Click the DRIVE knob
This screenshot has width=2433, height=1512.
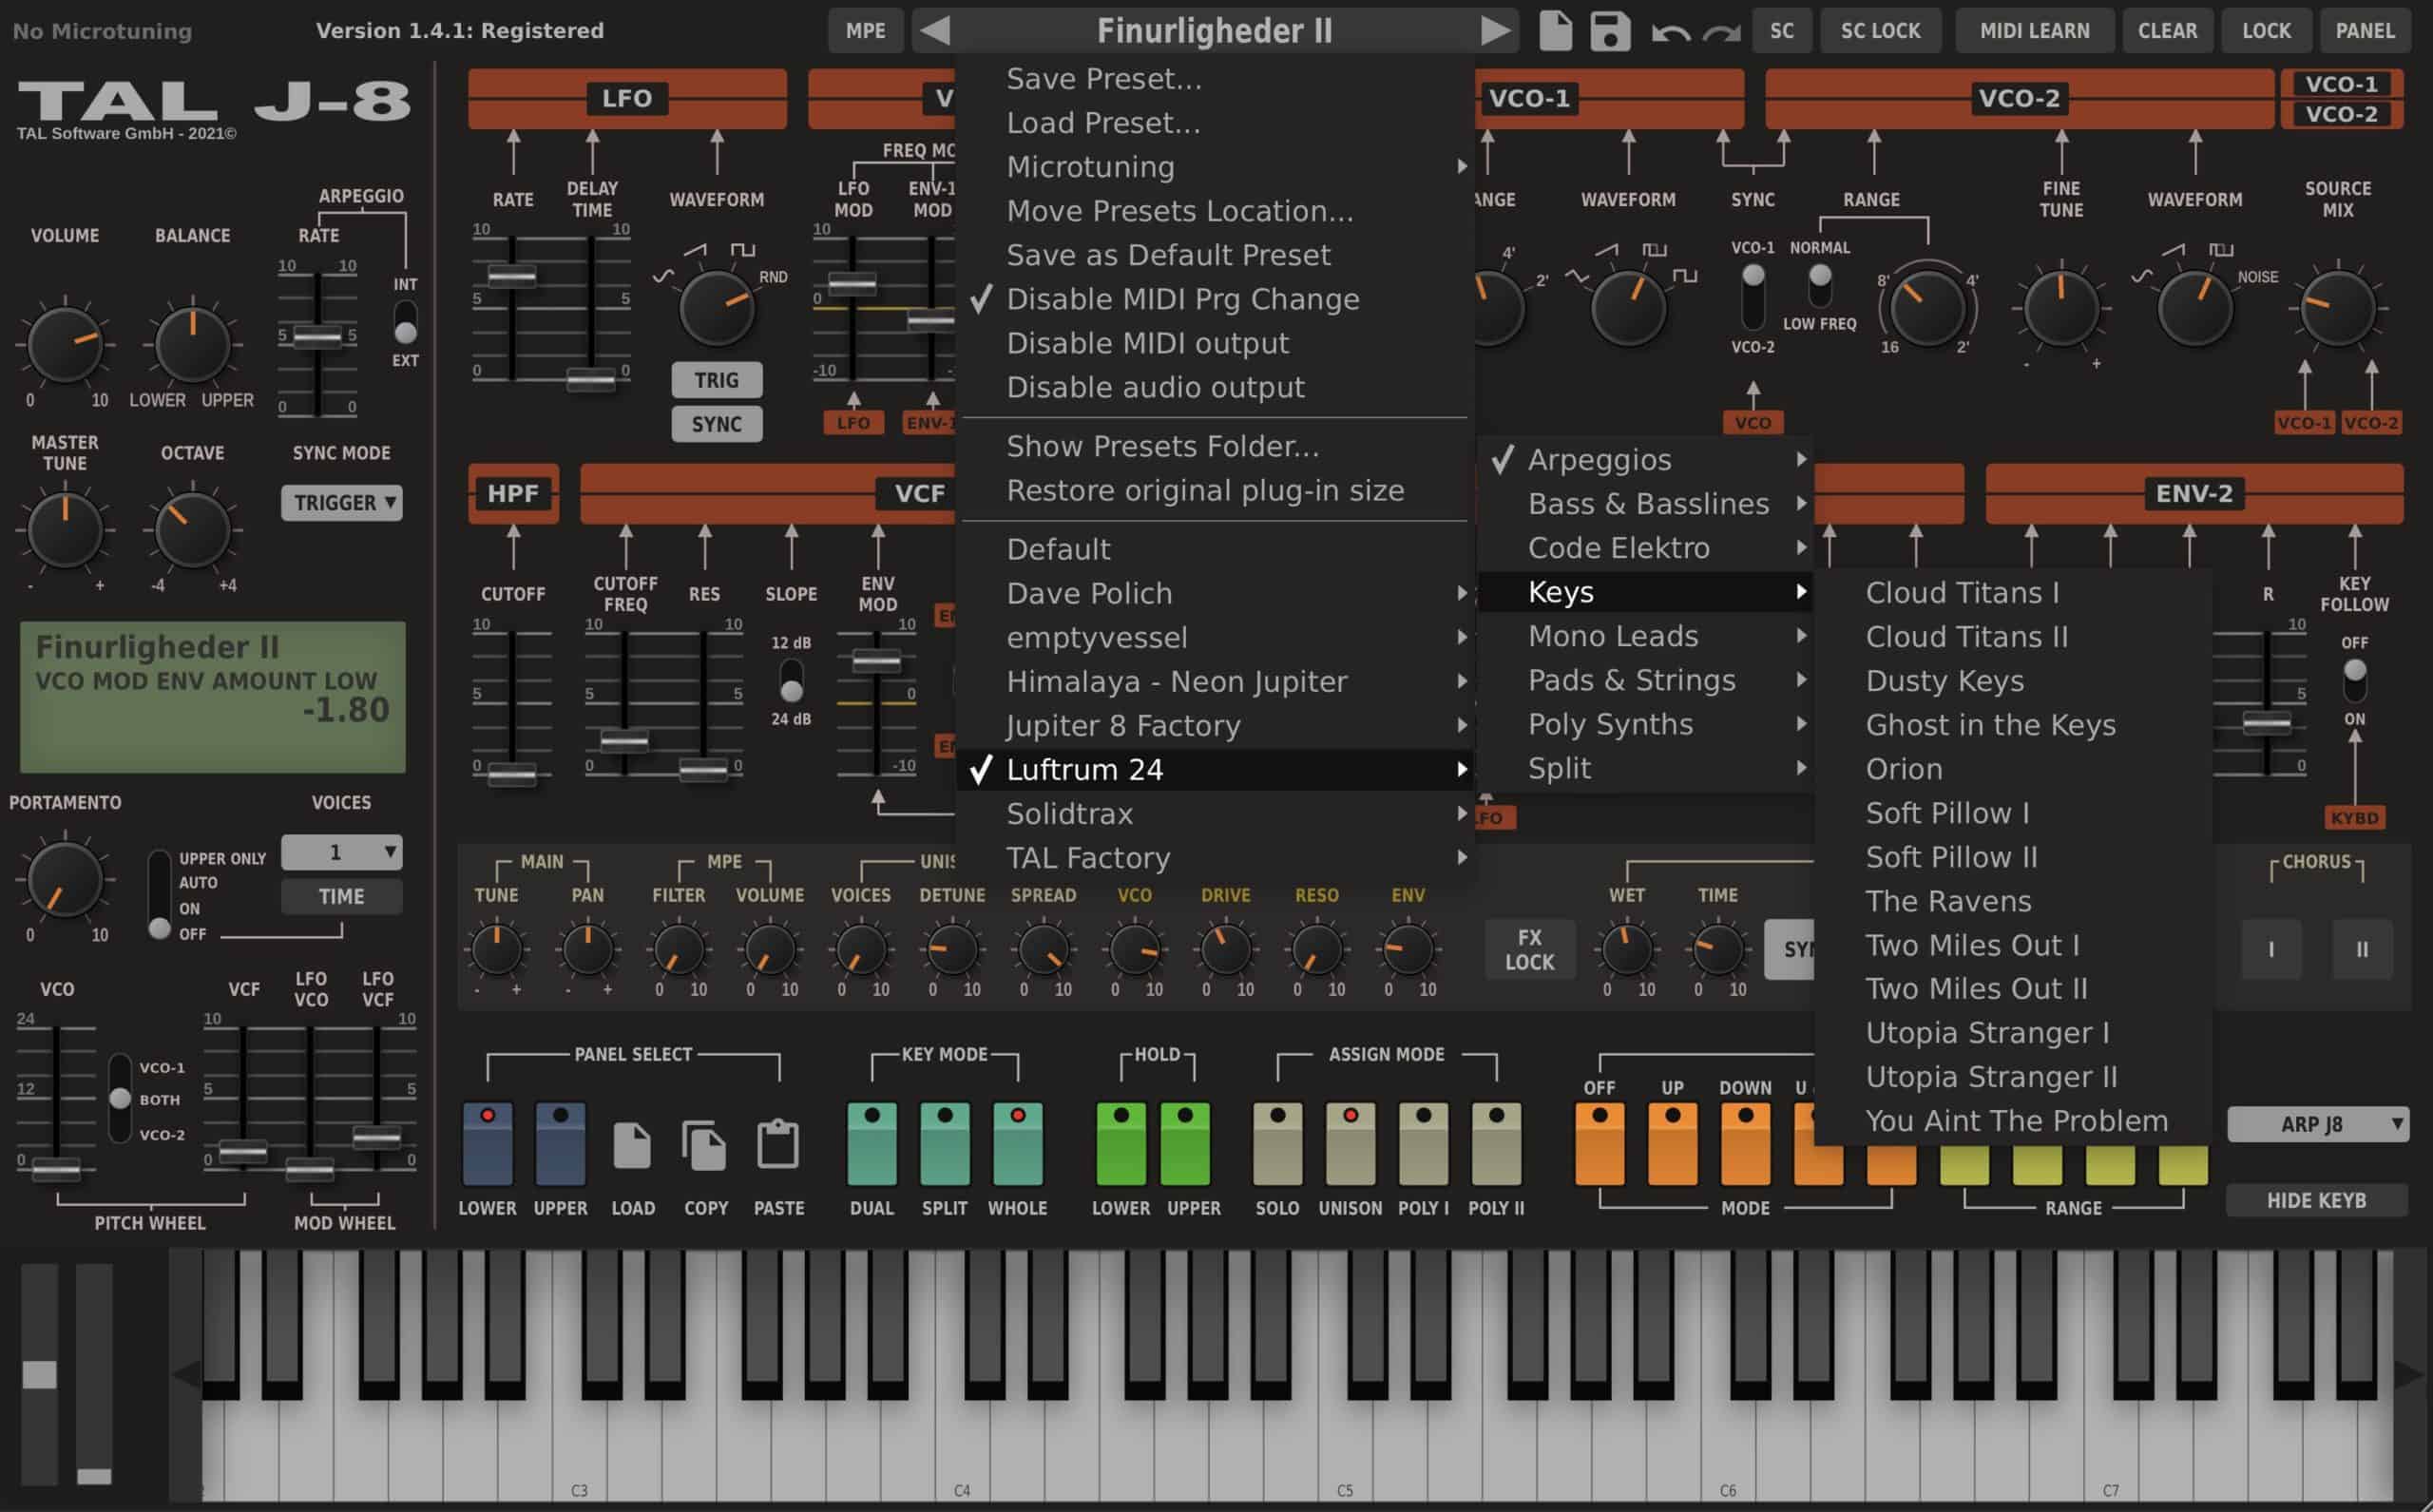(1225, 950)
